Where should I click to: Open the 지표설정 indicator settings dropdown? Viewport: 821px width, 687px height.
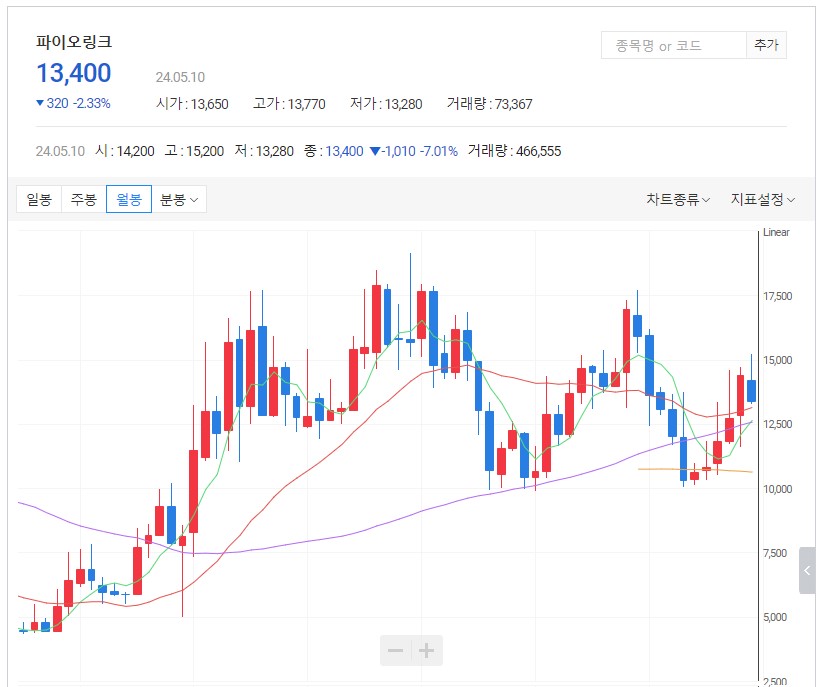click(x=762, y=199)
